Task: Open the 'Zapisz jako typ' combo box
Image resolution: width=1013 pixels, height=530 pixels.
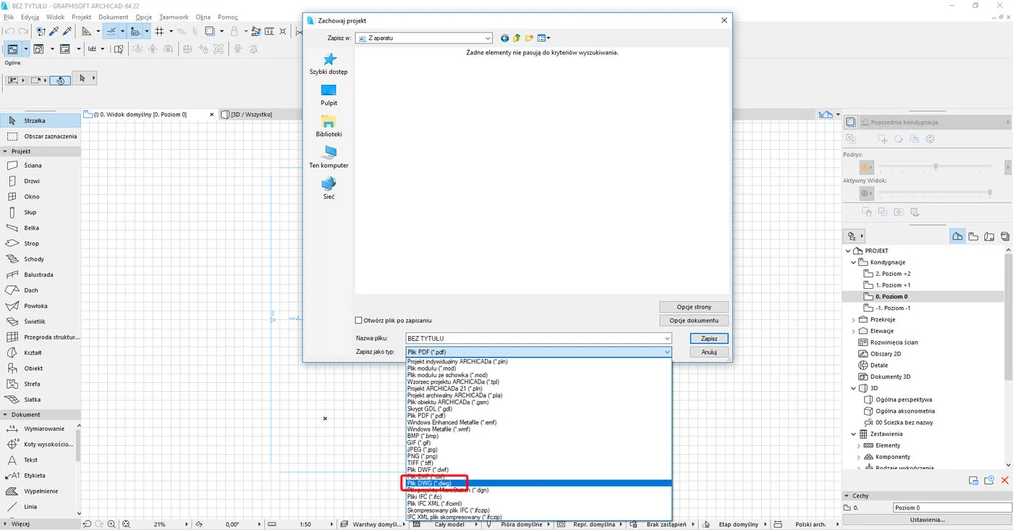Action: tap(539, 352)
